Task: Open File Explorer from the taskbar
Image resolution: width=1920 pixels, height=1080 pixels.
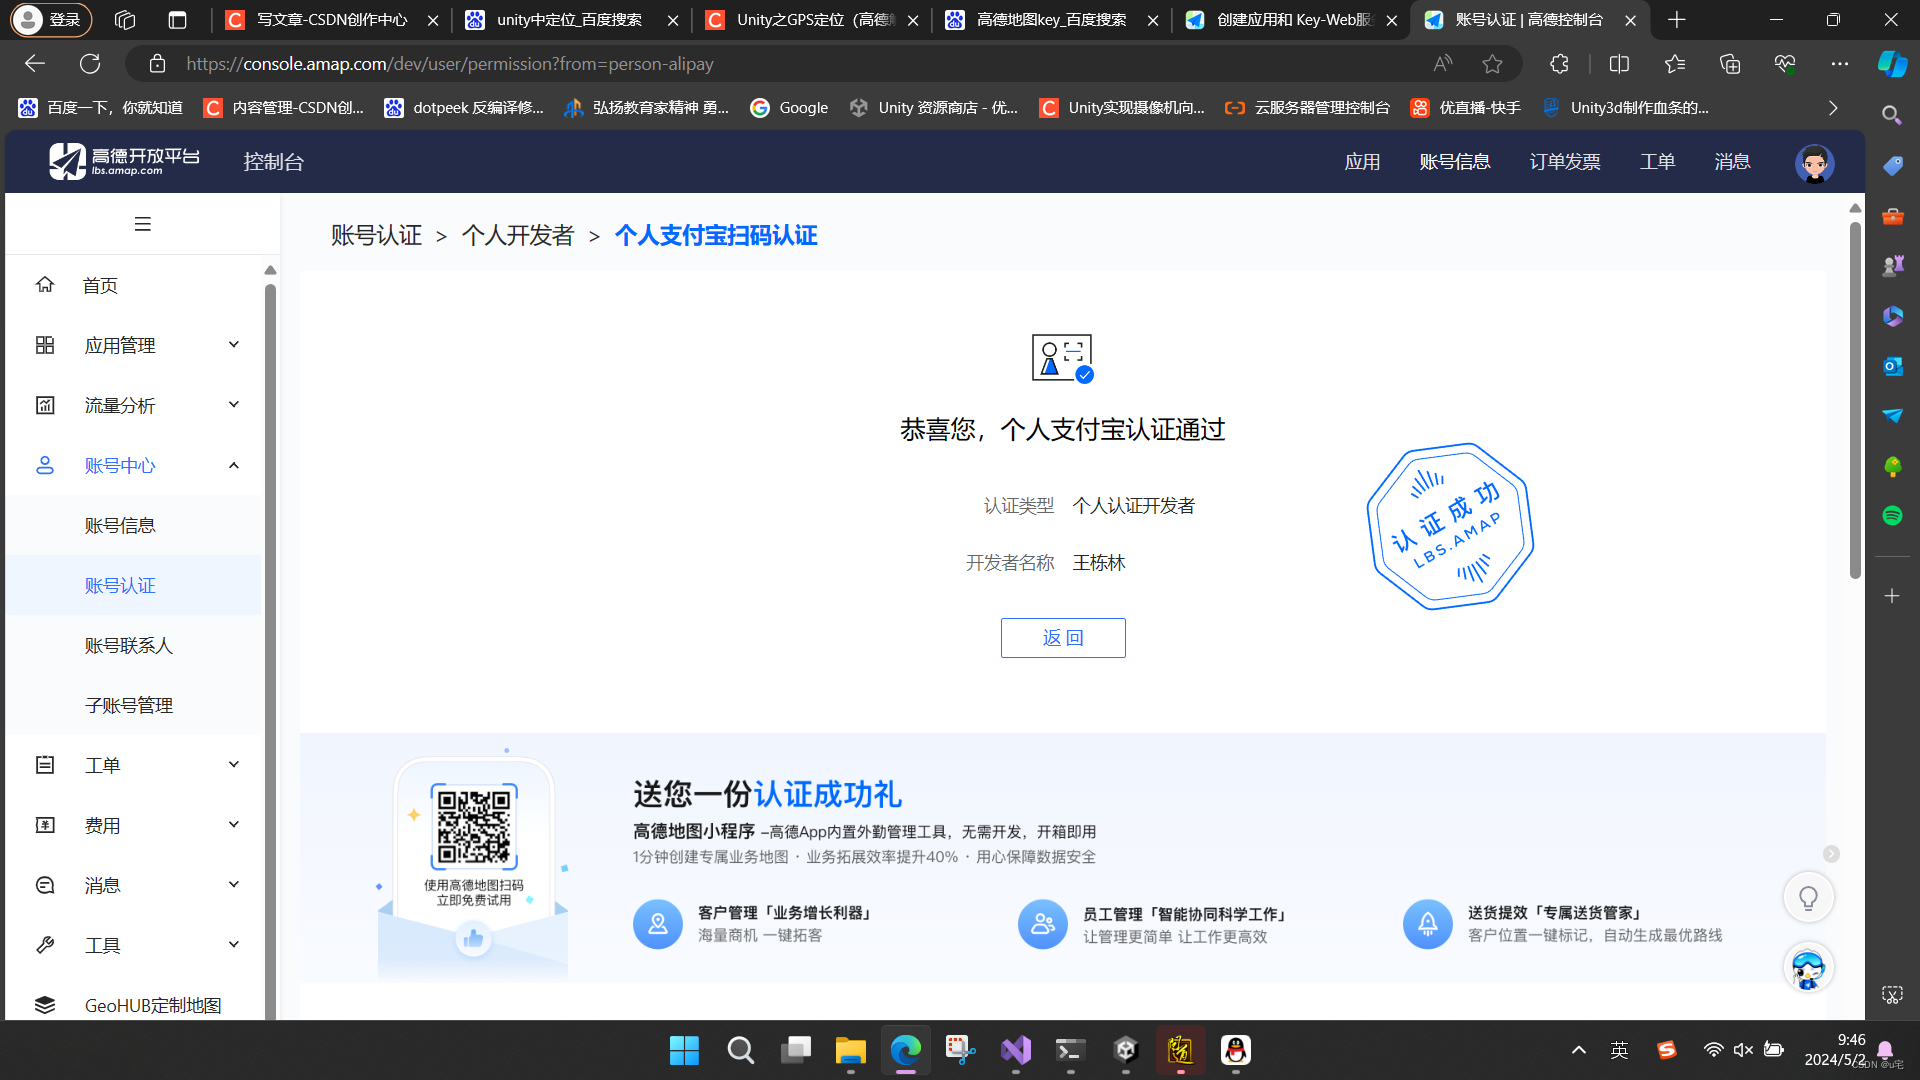Action: [x=850, y=1050]
